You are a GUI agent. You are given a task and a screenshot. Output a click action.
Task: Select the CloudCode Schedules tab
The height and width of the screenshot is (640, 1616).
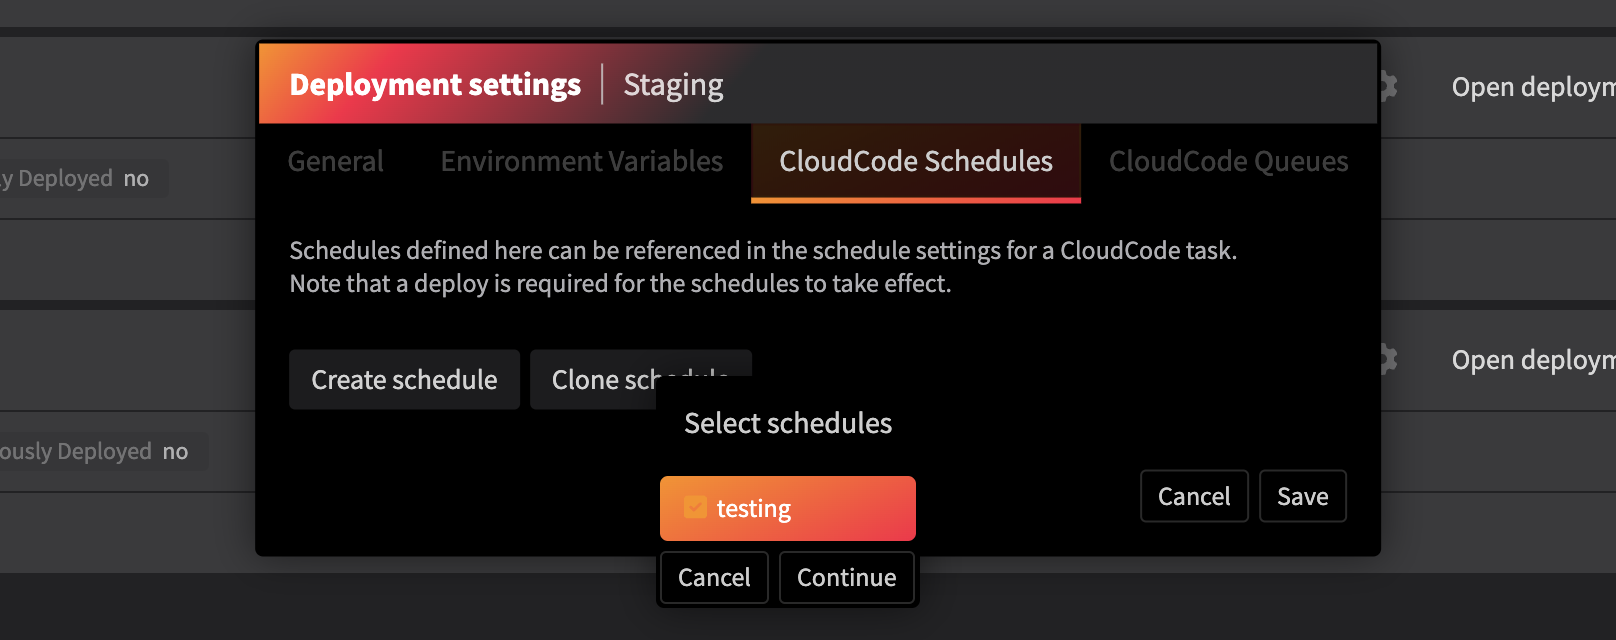click(916, 162)
